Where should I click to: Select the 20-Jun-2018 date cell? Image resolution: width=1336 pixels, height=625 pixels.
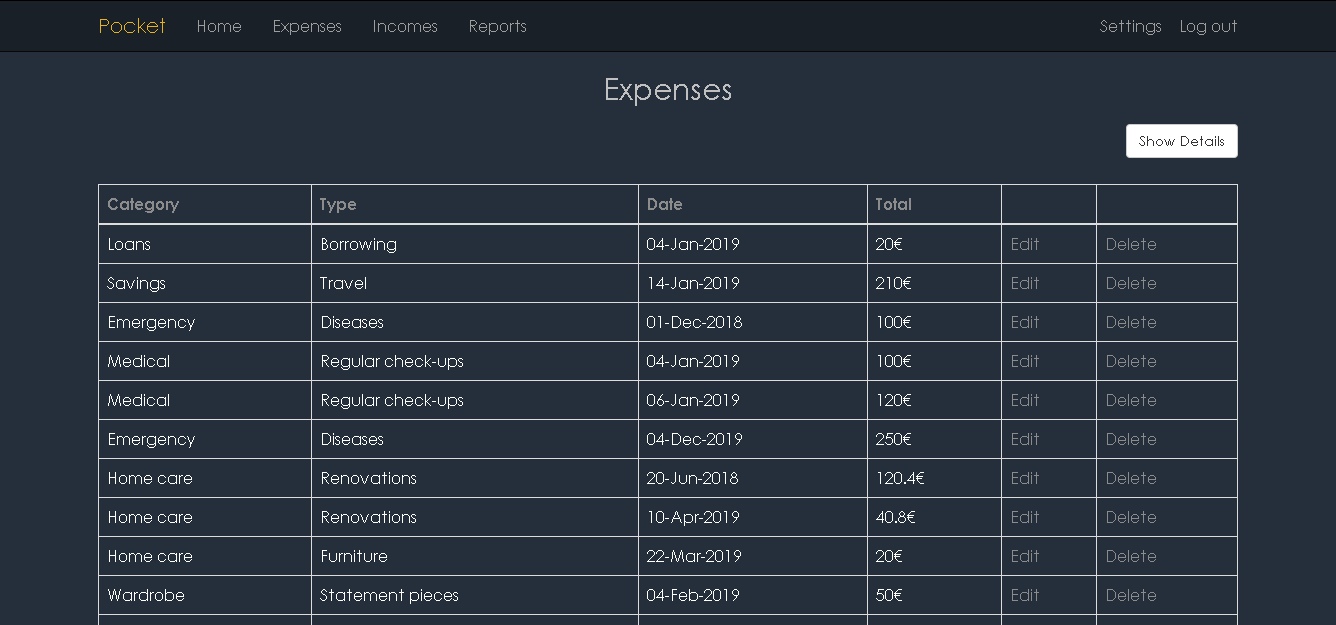click(x=753, y=478)
